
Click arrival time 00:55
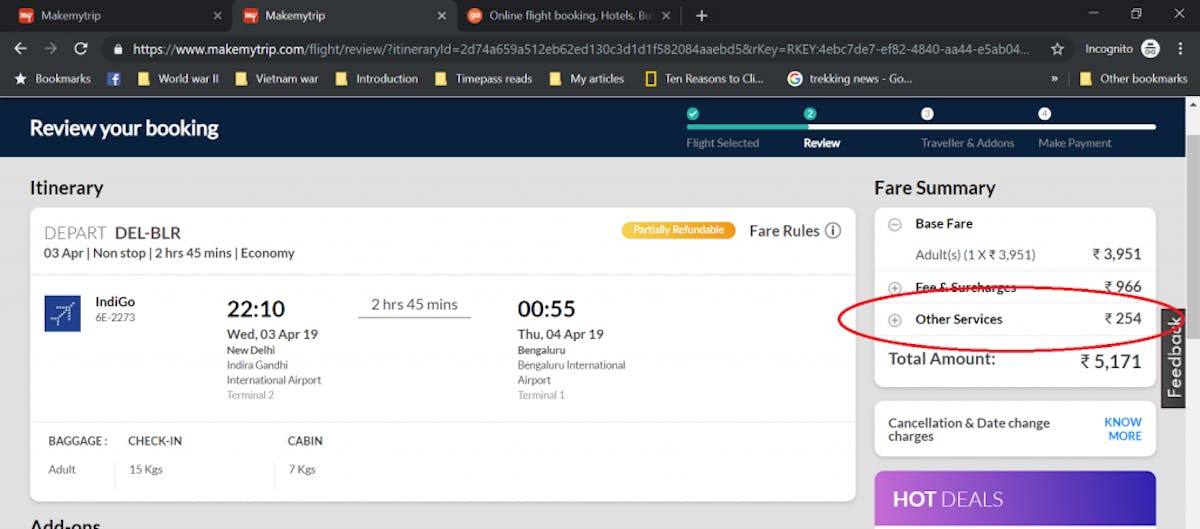point(547,308)
